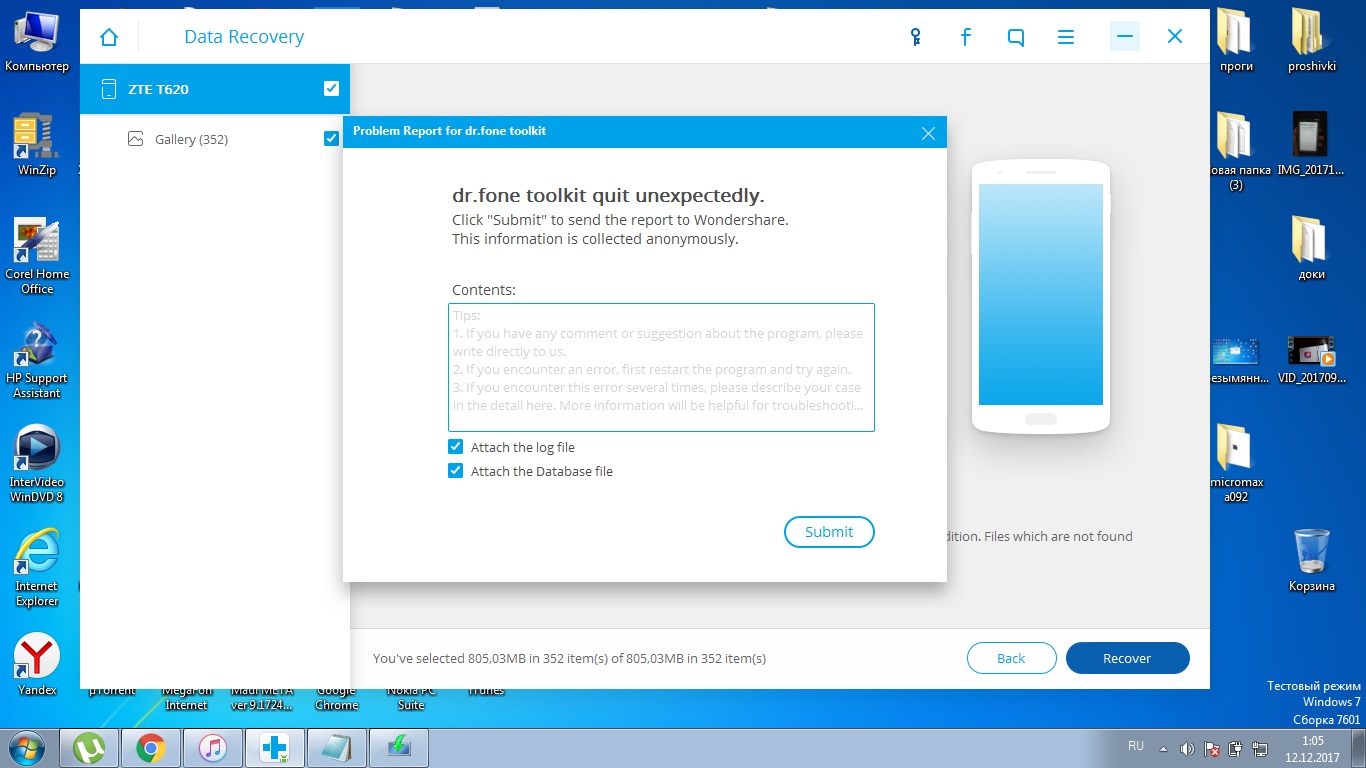
Task: Uncheck Attach the Database file
Action: [456, 471]
